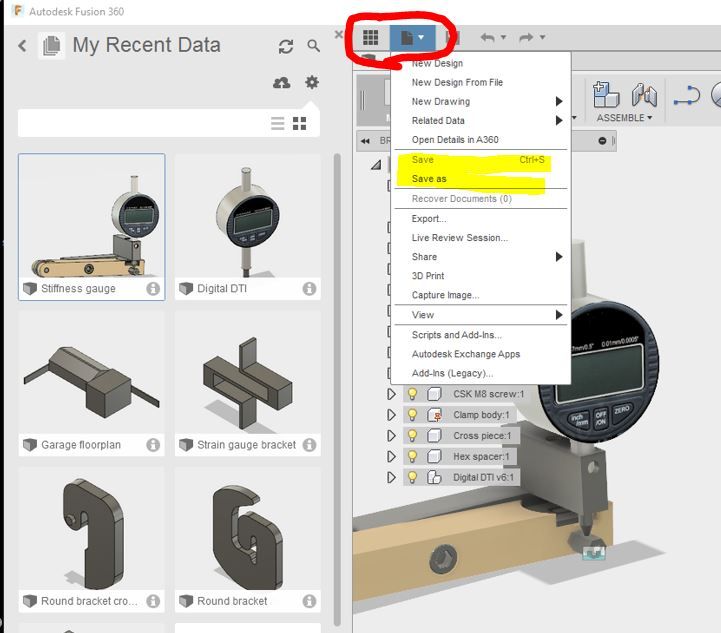Choose 3D Print menu item
Viewport: 721px width, 633px height.
click(x=481, y=276)
